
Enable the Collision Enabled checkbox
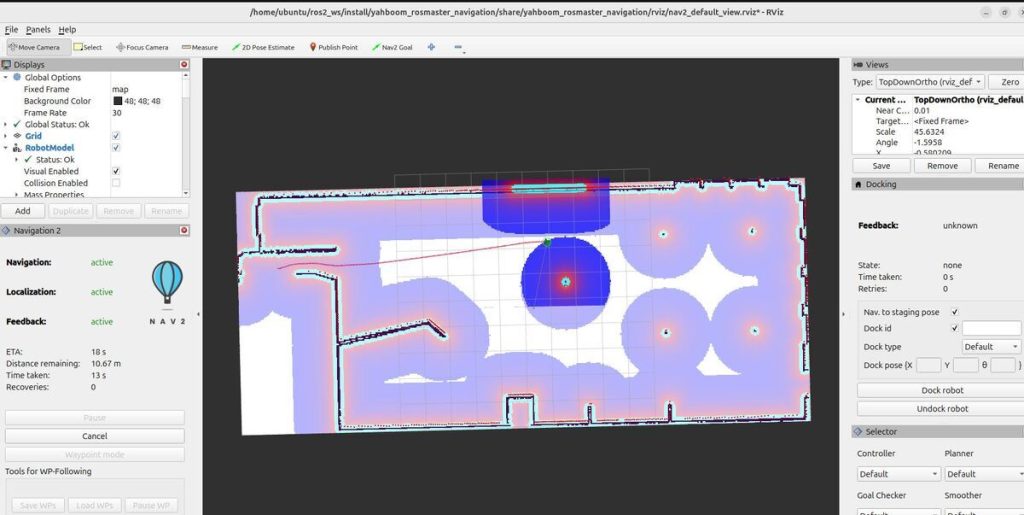(x=116, y=183)
